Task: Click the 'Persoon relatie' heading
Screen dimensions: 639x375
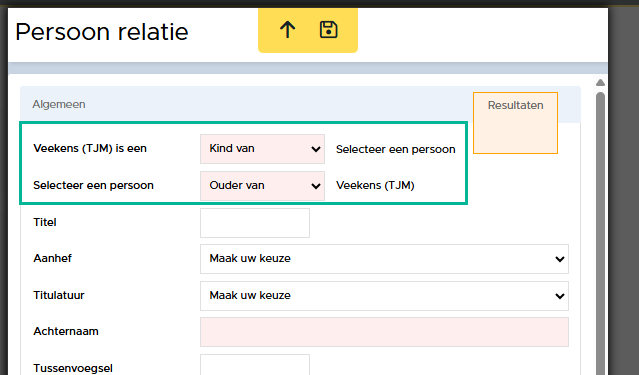Action: click(102, 32)
